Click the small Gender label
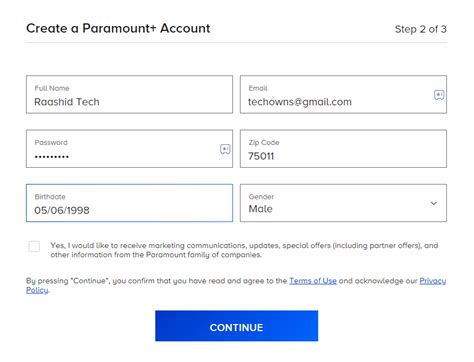This screenshot has width=474, height=362. pyautogui.click(x=261, y=197)
